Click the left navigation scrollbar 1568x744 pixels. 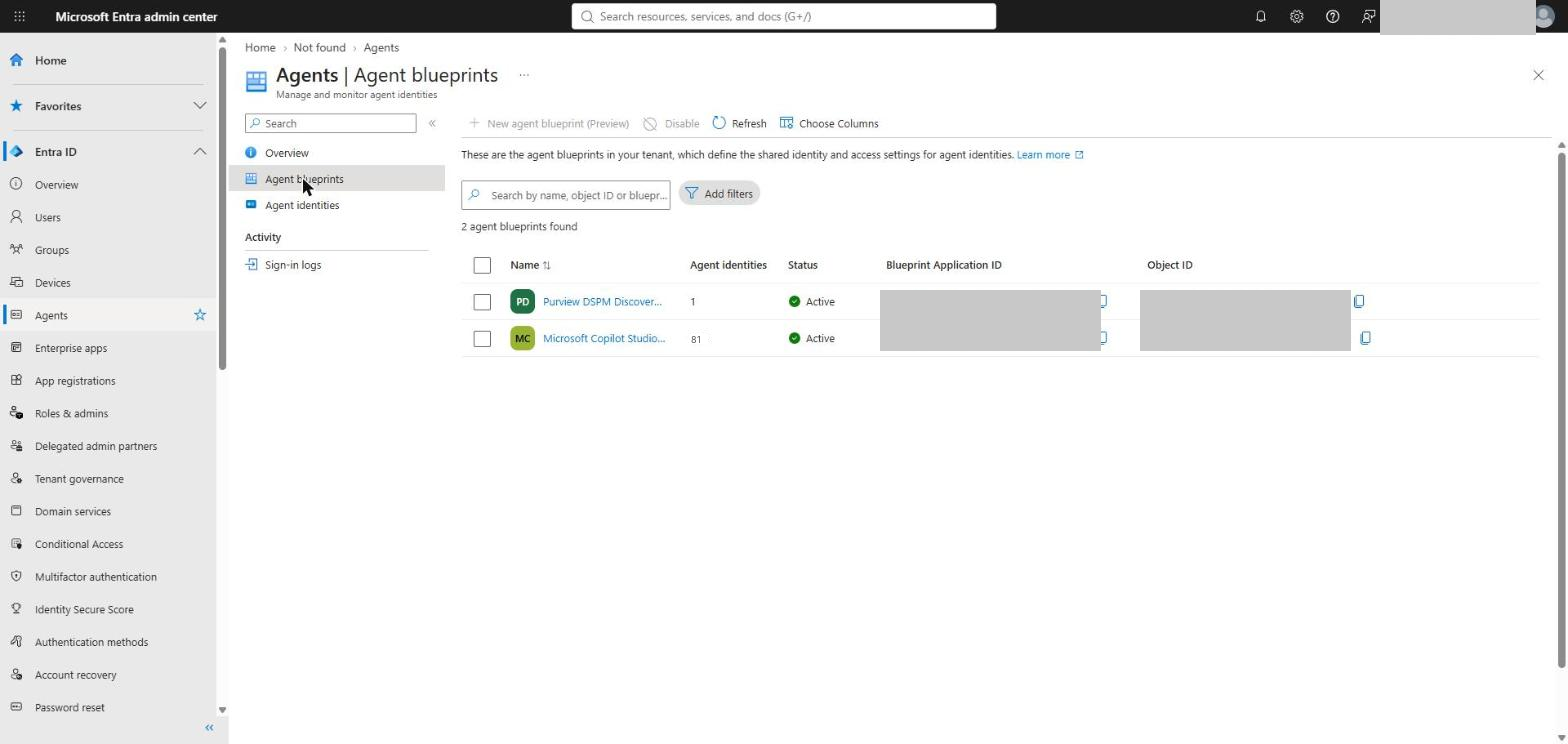pos(222,207)
